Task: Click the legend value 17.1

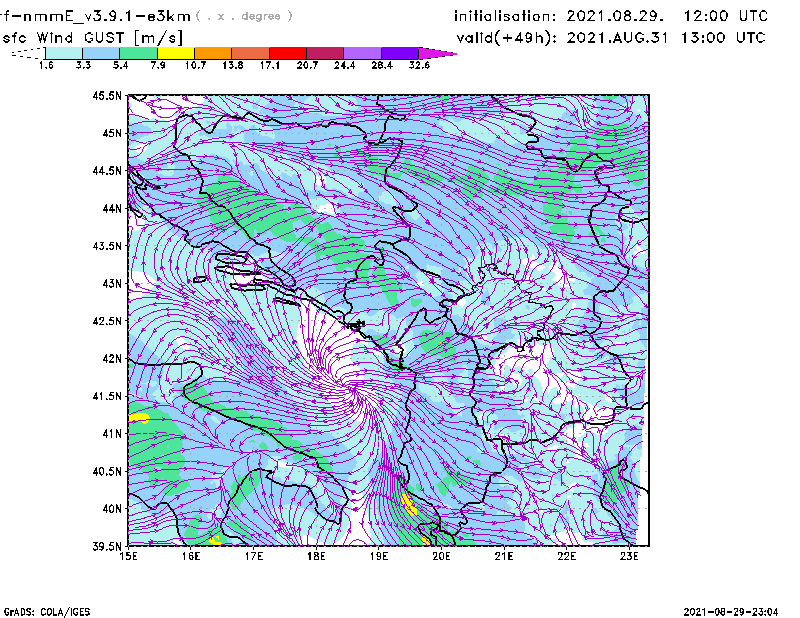Action: (x=270, y=65)
